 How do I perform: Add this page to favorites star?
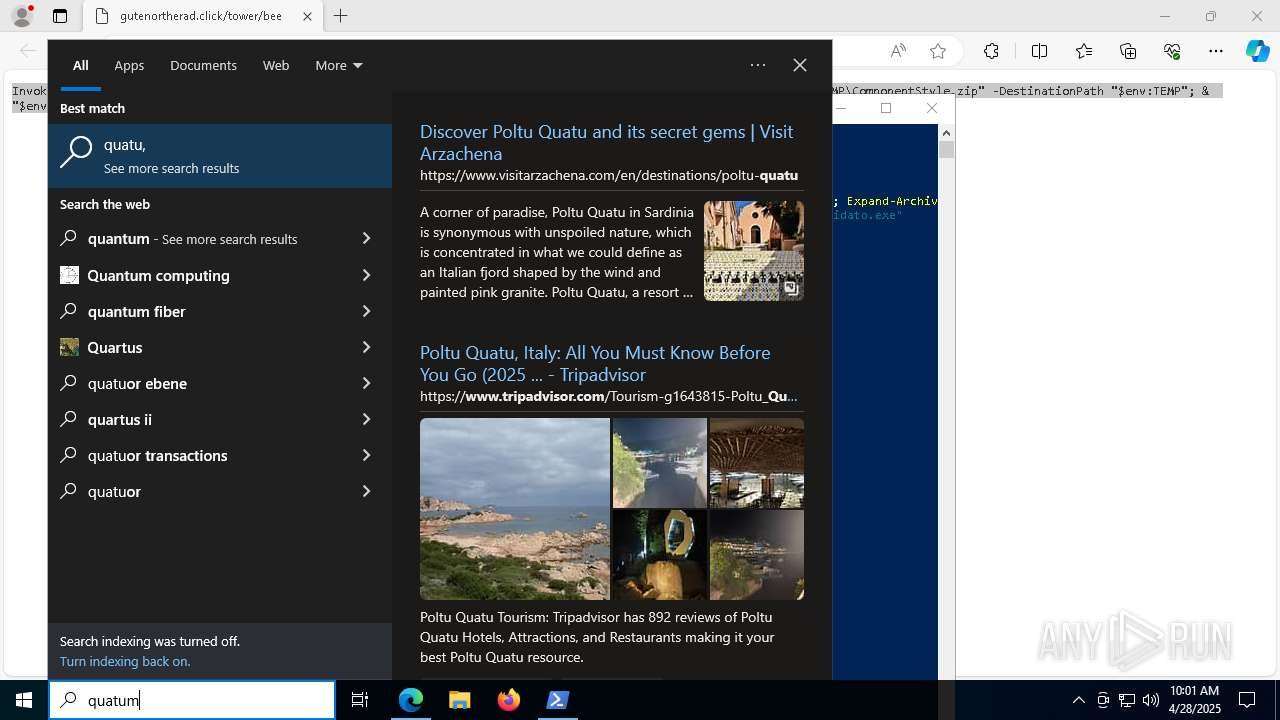click(x=938, y=51)
